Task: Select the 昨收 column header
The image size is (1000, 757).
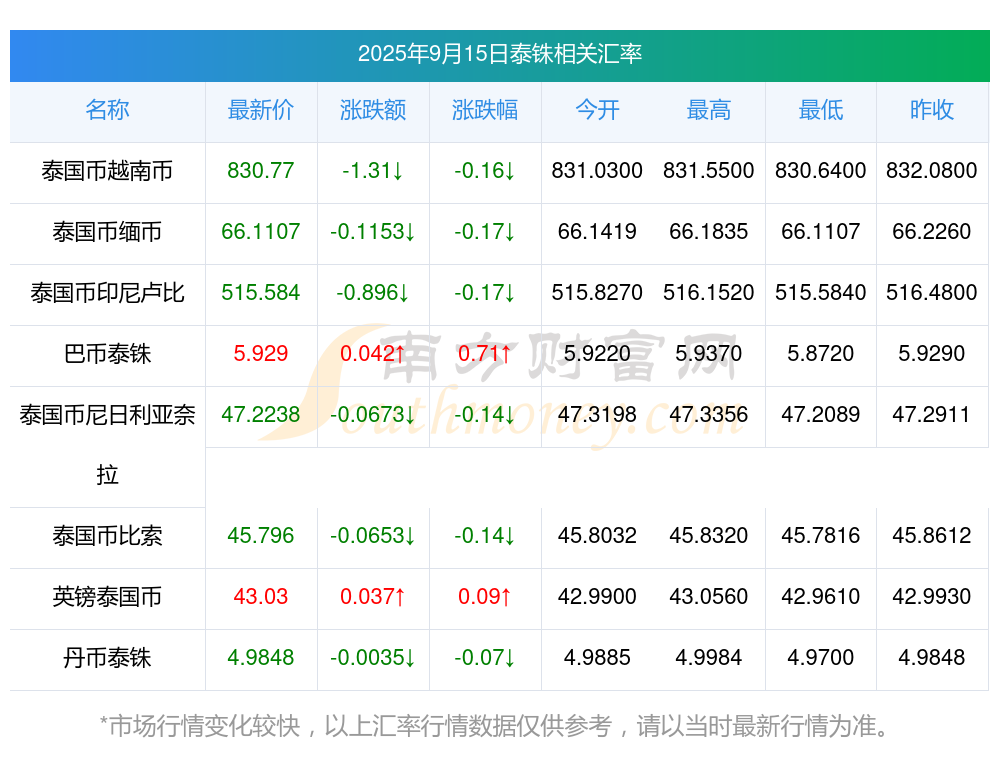Action: (x=932, y=110)
